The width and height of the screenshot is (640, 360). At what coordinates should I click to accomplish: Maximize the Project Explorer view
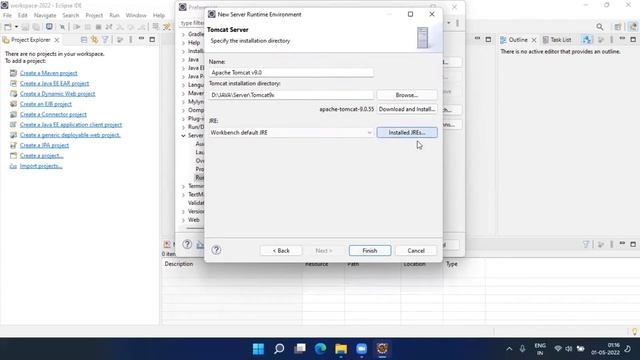click(152, 40)
